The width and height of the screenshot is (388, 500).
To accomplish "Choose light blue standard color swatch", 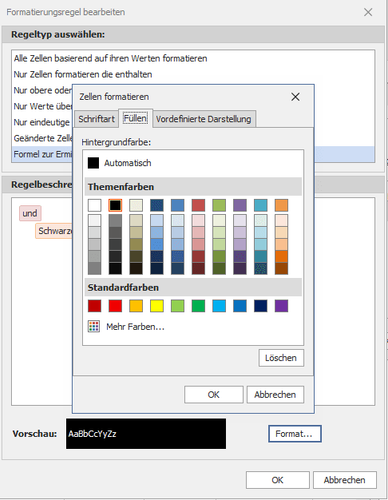I will point(219,306).
